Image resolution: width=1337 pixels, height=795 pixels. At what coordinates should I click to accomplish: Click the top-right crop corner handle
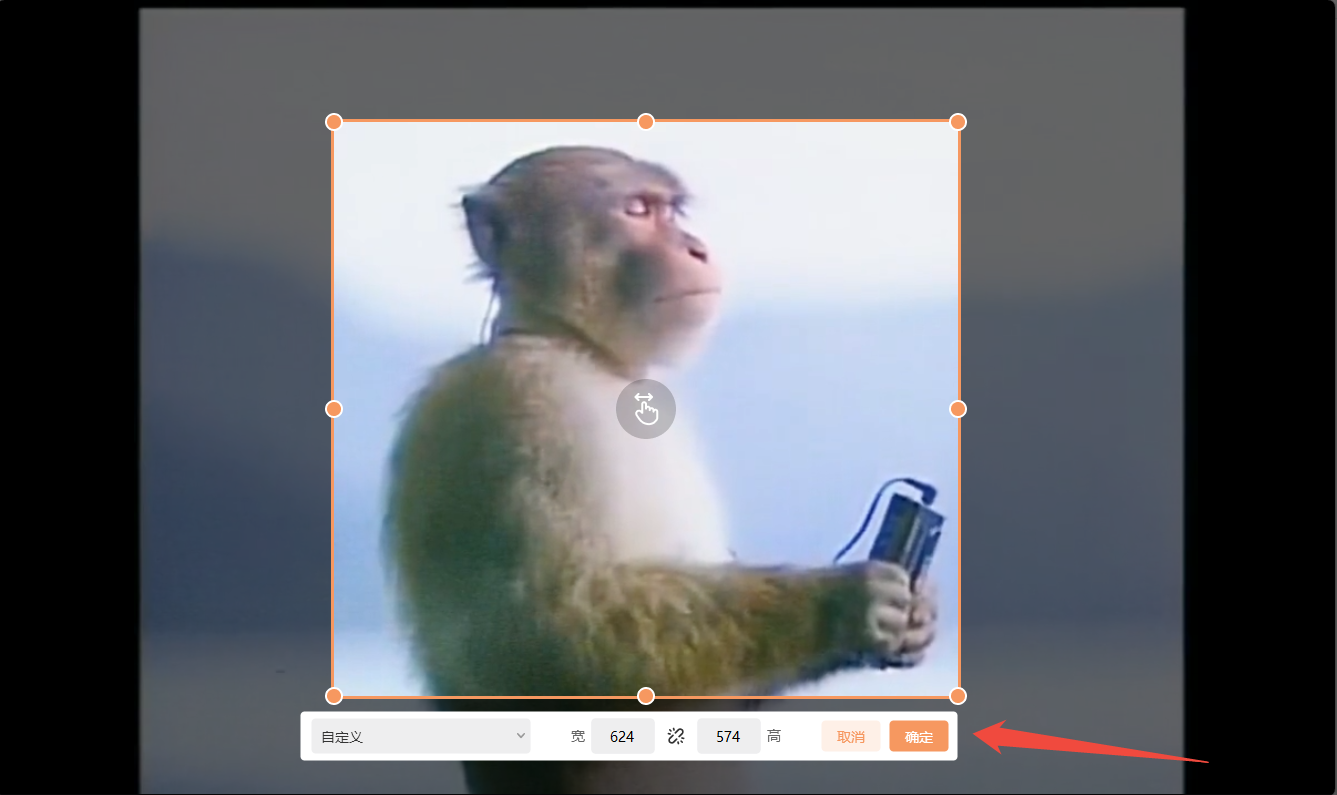click(x=958, y=122)
